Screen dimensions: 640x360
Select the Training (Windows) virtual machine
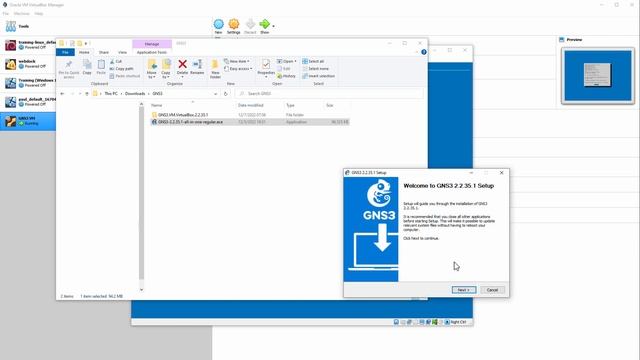pos(28,83)
